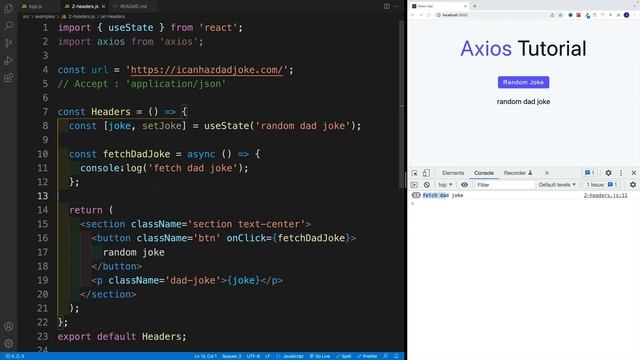Viewport: 640px width, 360px height.
Task: Open the Default levels dropdown
Action: point(557,185)
